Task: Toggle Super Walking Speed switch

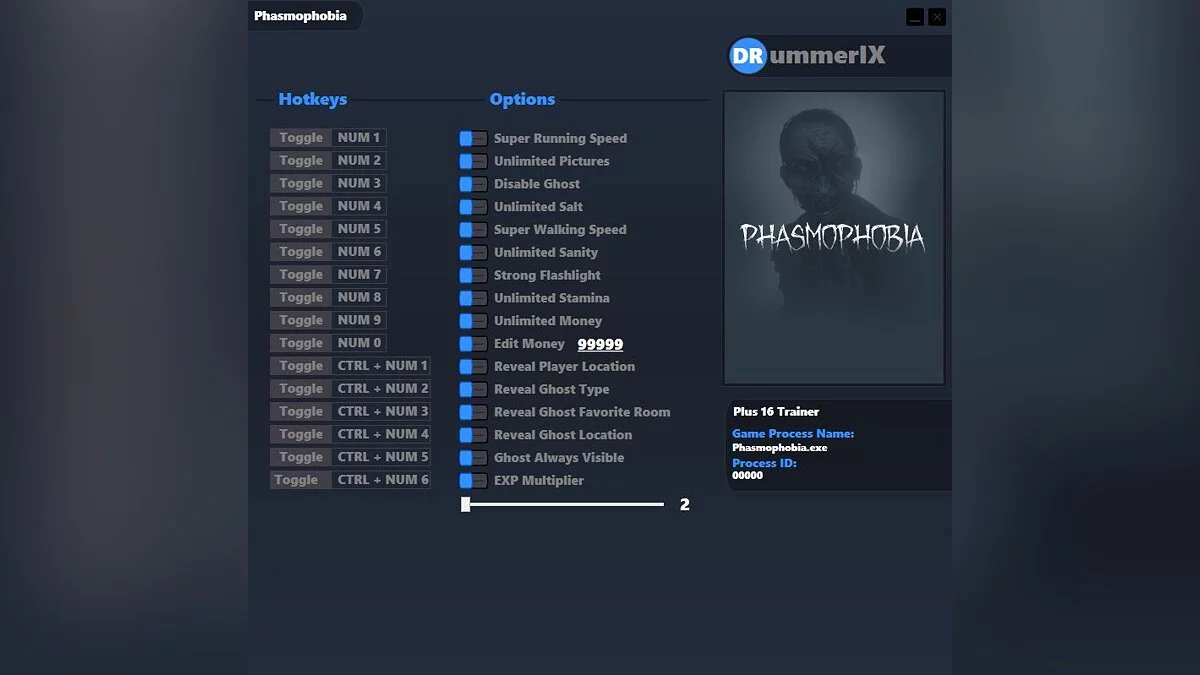Action: pyautogui.click(x=473, y=230)
